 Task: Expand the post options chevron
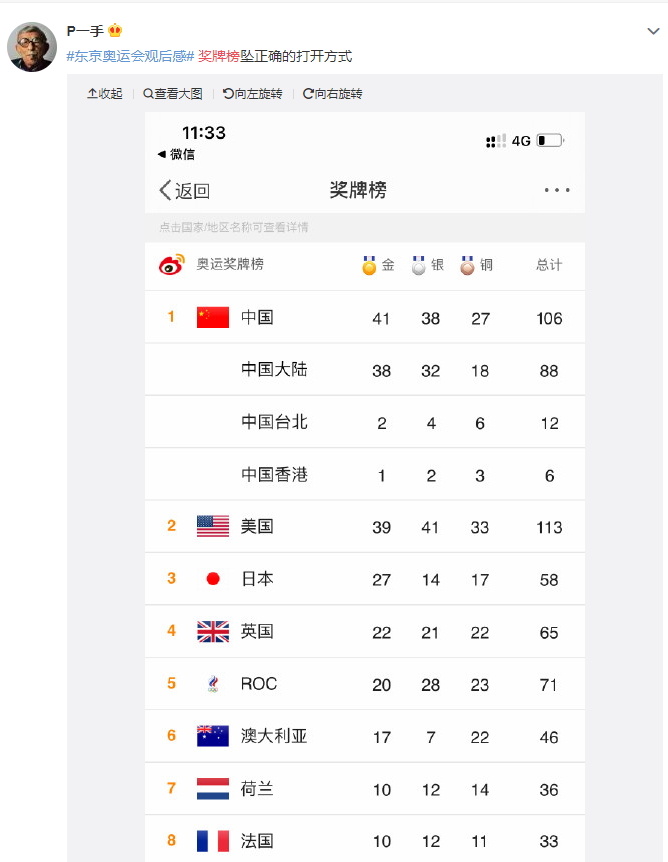(x=653, y=31)
